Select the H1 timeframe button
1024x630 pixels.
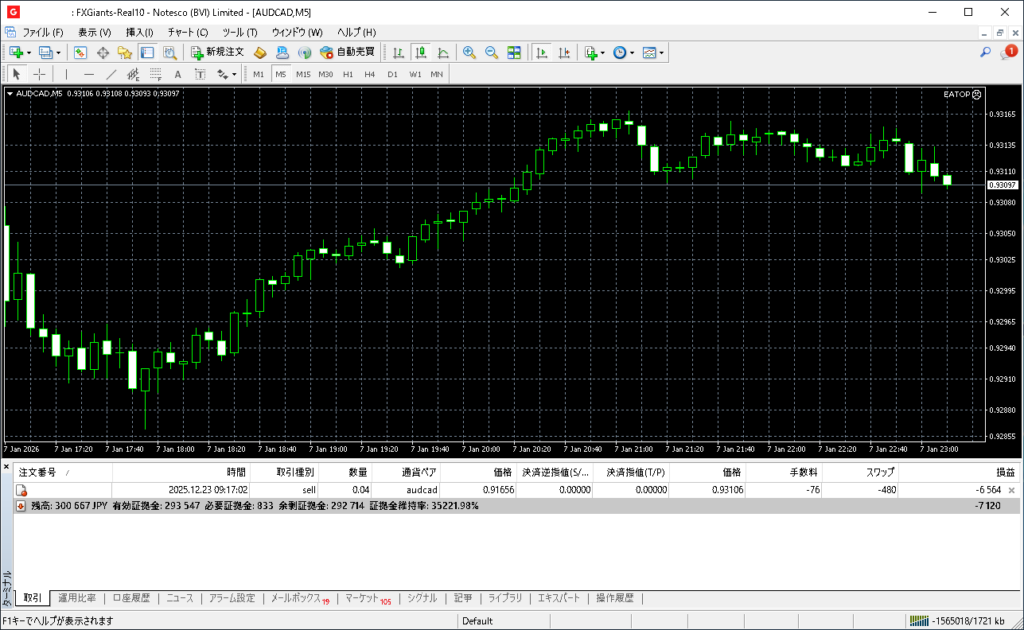click(348, 74)
